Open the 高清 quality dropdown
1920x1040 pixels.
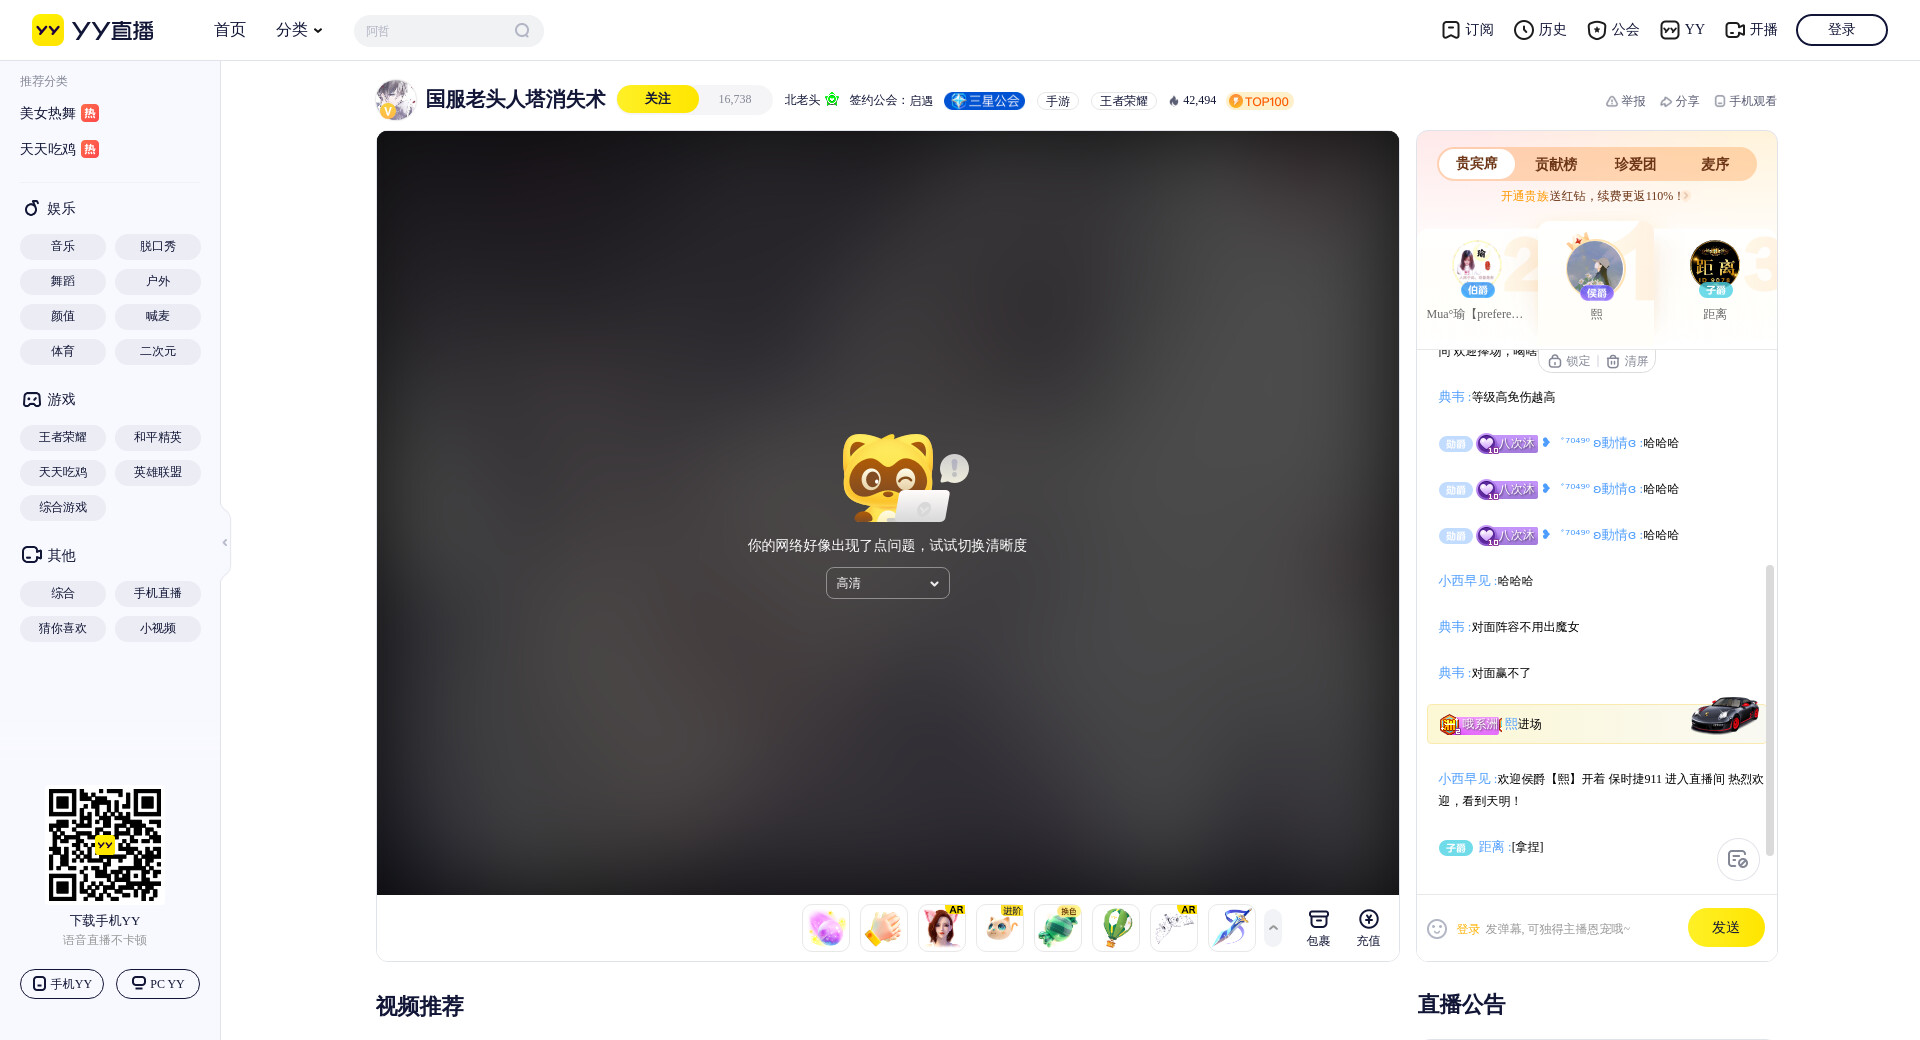pyautogui.click(x=888, y=583)
